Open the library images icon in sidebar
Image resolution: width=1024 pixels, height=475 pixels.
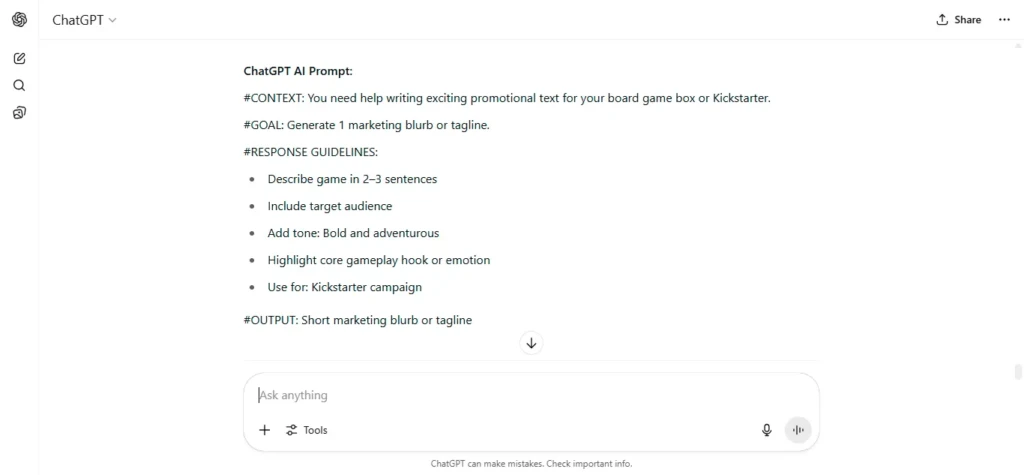(20, 113)
